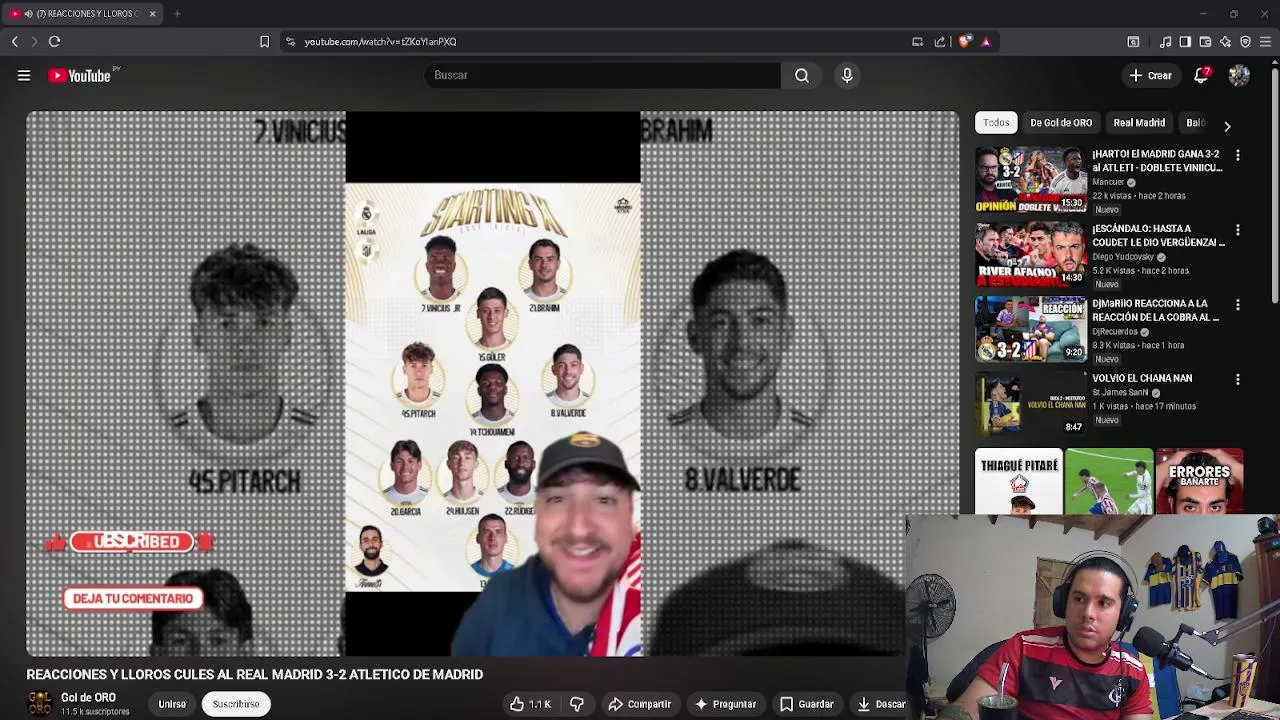1280x720 pixels.
Task: Click the Preguntar button
Action: (726, 704)
